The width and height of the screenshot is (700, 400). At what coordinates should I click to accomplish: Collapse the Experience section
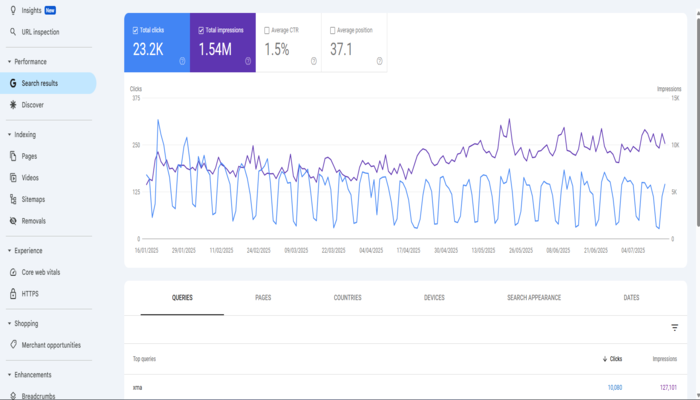9,251
